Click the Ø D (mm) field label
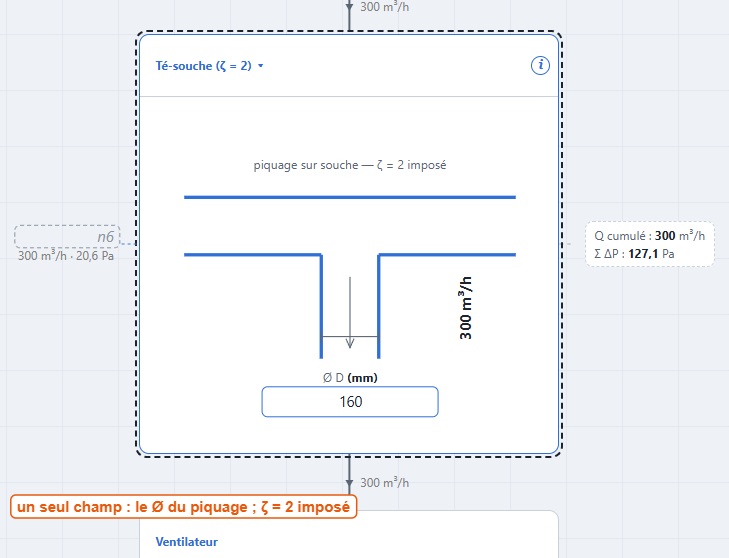The height and width of the screenshot is (558, 729). 350,378
